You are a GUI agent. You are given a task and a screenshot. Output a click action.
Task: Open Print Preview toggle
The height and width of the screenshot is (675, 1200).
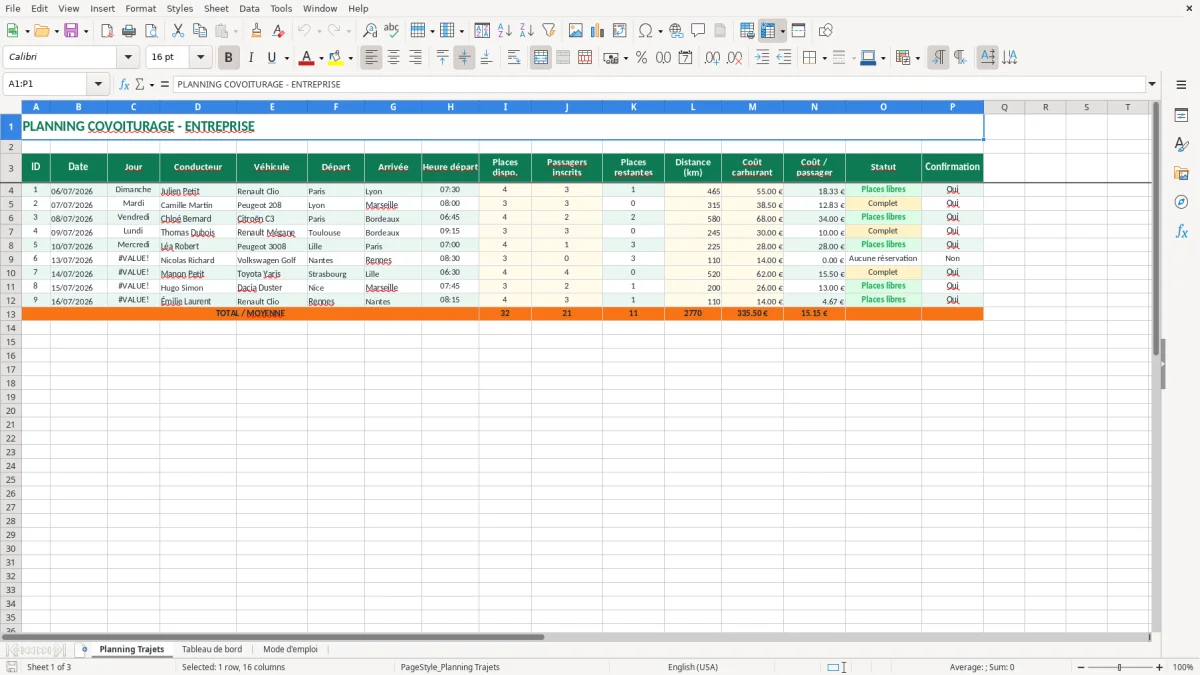coord(151,31)
